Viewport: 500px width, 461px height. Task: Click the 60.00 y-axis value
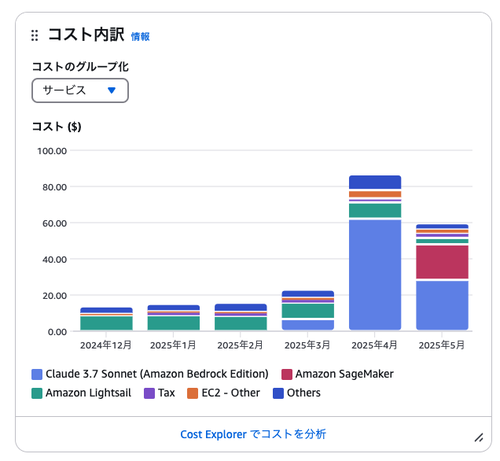55,223
